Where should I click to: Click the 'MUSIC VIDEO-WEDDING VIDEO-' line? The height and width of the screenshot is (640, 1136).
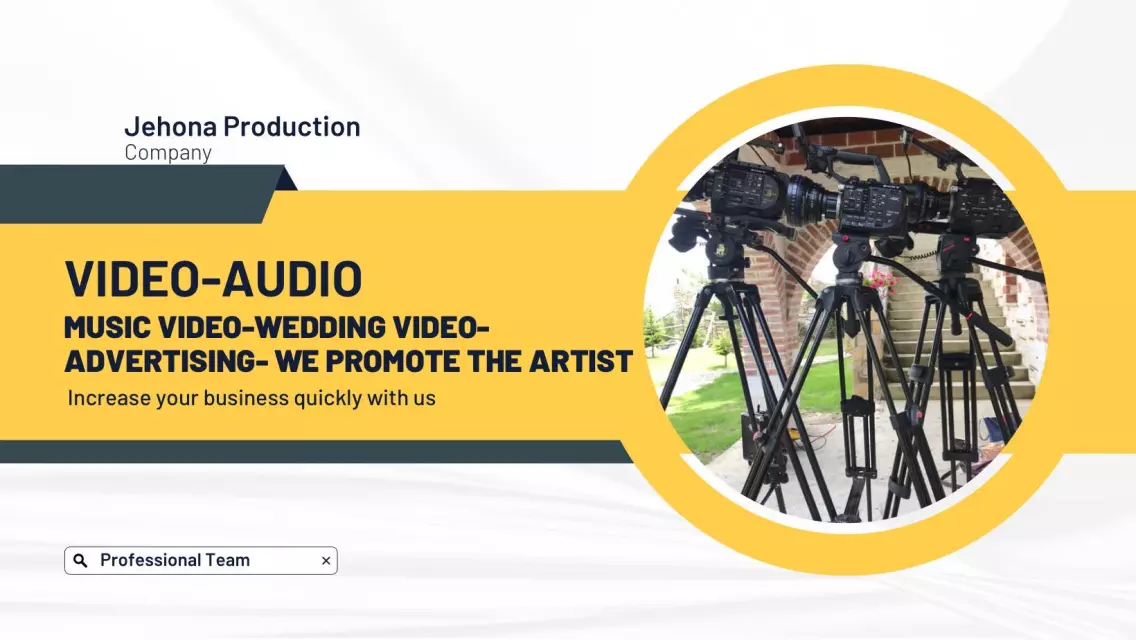click(x=277, y=327)
